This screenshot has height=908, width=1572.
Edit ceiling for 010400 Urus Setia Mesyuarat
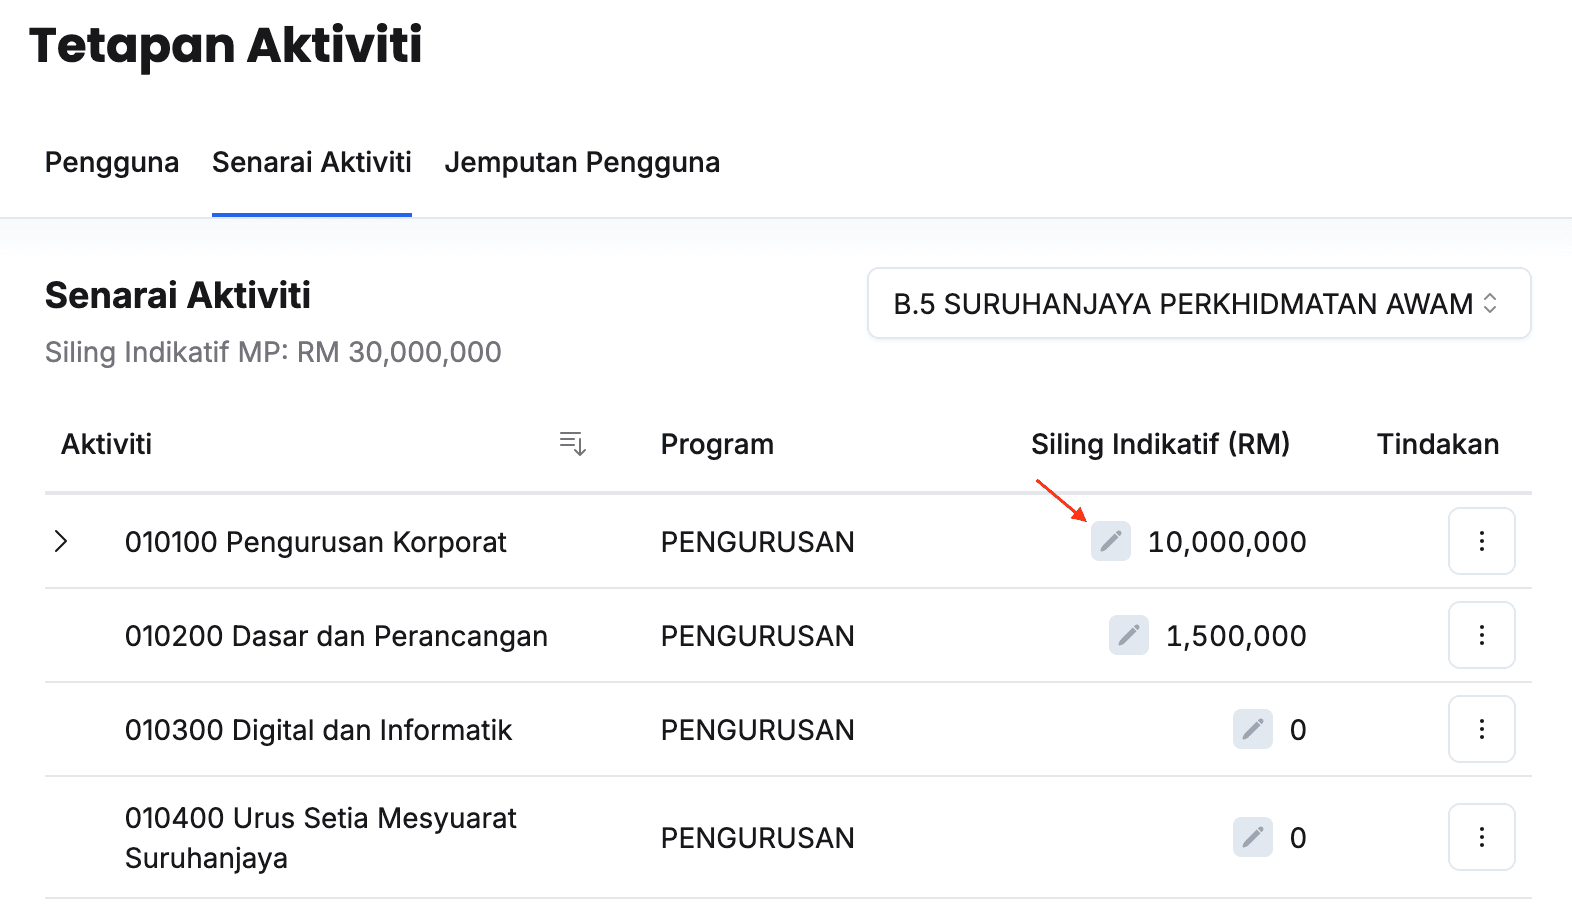[x=1252, y=837]
